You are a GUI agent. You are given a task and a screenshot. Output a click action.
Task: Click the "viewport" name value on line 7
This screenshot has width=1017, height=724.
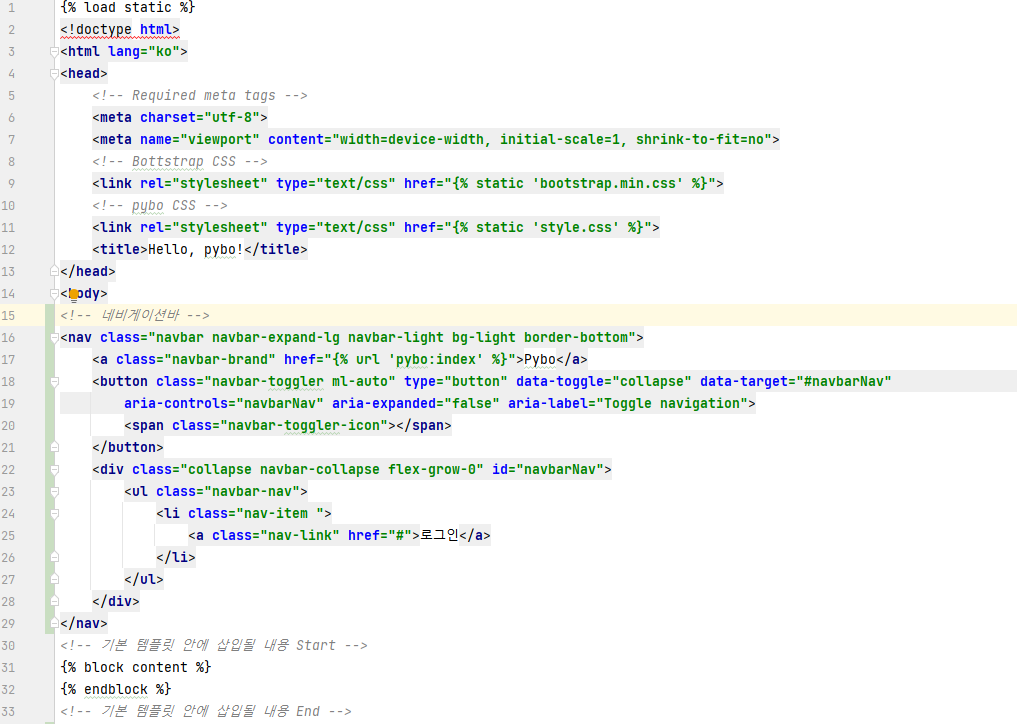pyautogui.click(x=220, y=139)
